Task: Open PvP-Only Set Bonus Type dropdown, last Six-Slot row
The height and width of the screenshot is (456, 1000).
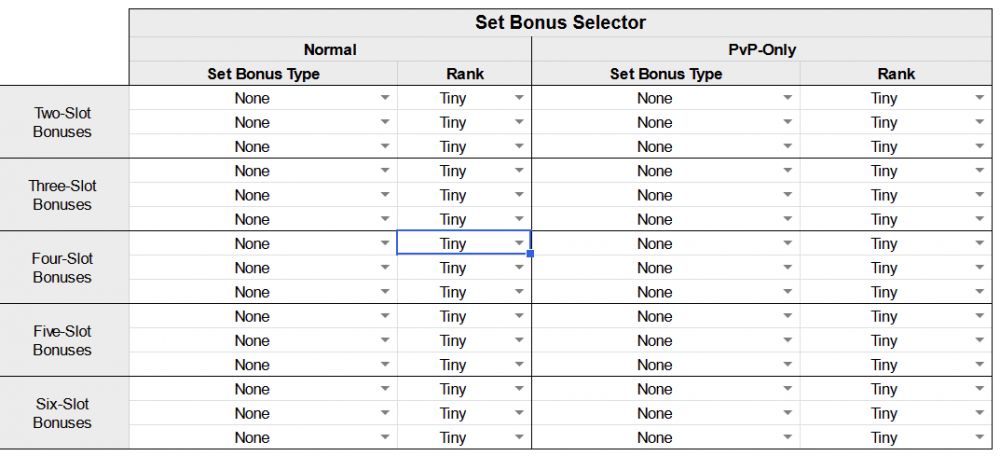Action: (788, 437)
